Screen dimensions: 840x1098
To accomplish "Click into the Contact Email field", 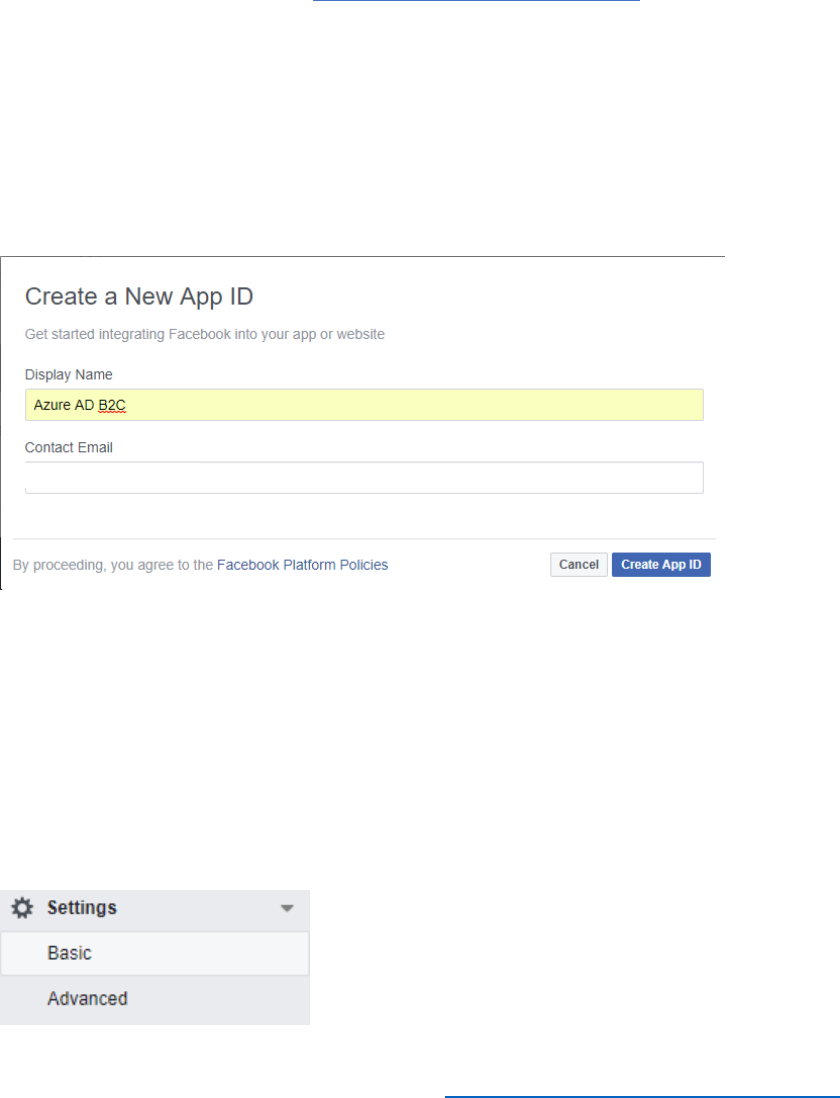I will tap(364, 478).
